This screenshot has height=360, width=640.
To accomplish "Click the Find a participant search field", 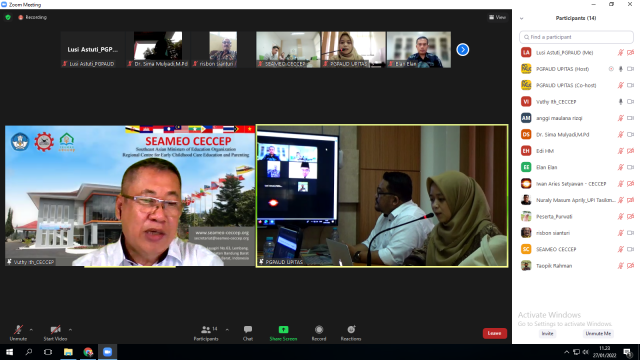I will pos(576,37).
